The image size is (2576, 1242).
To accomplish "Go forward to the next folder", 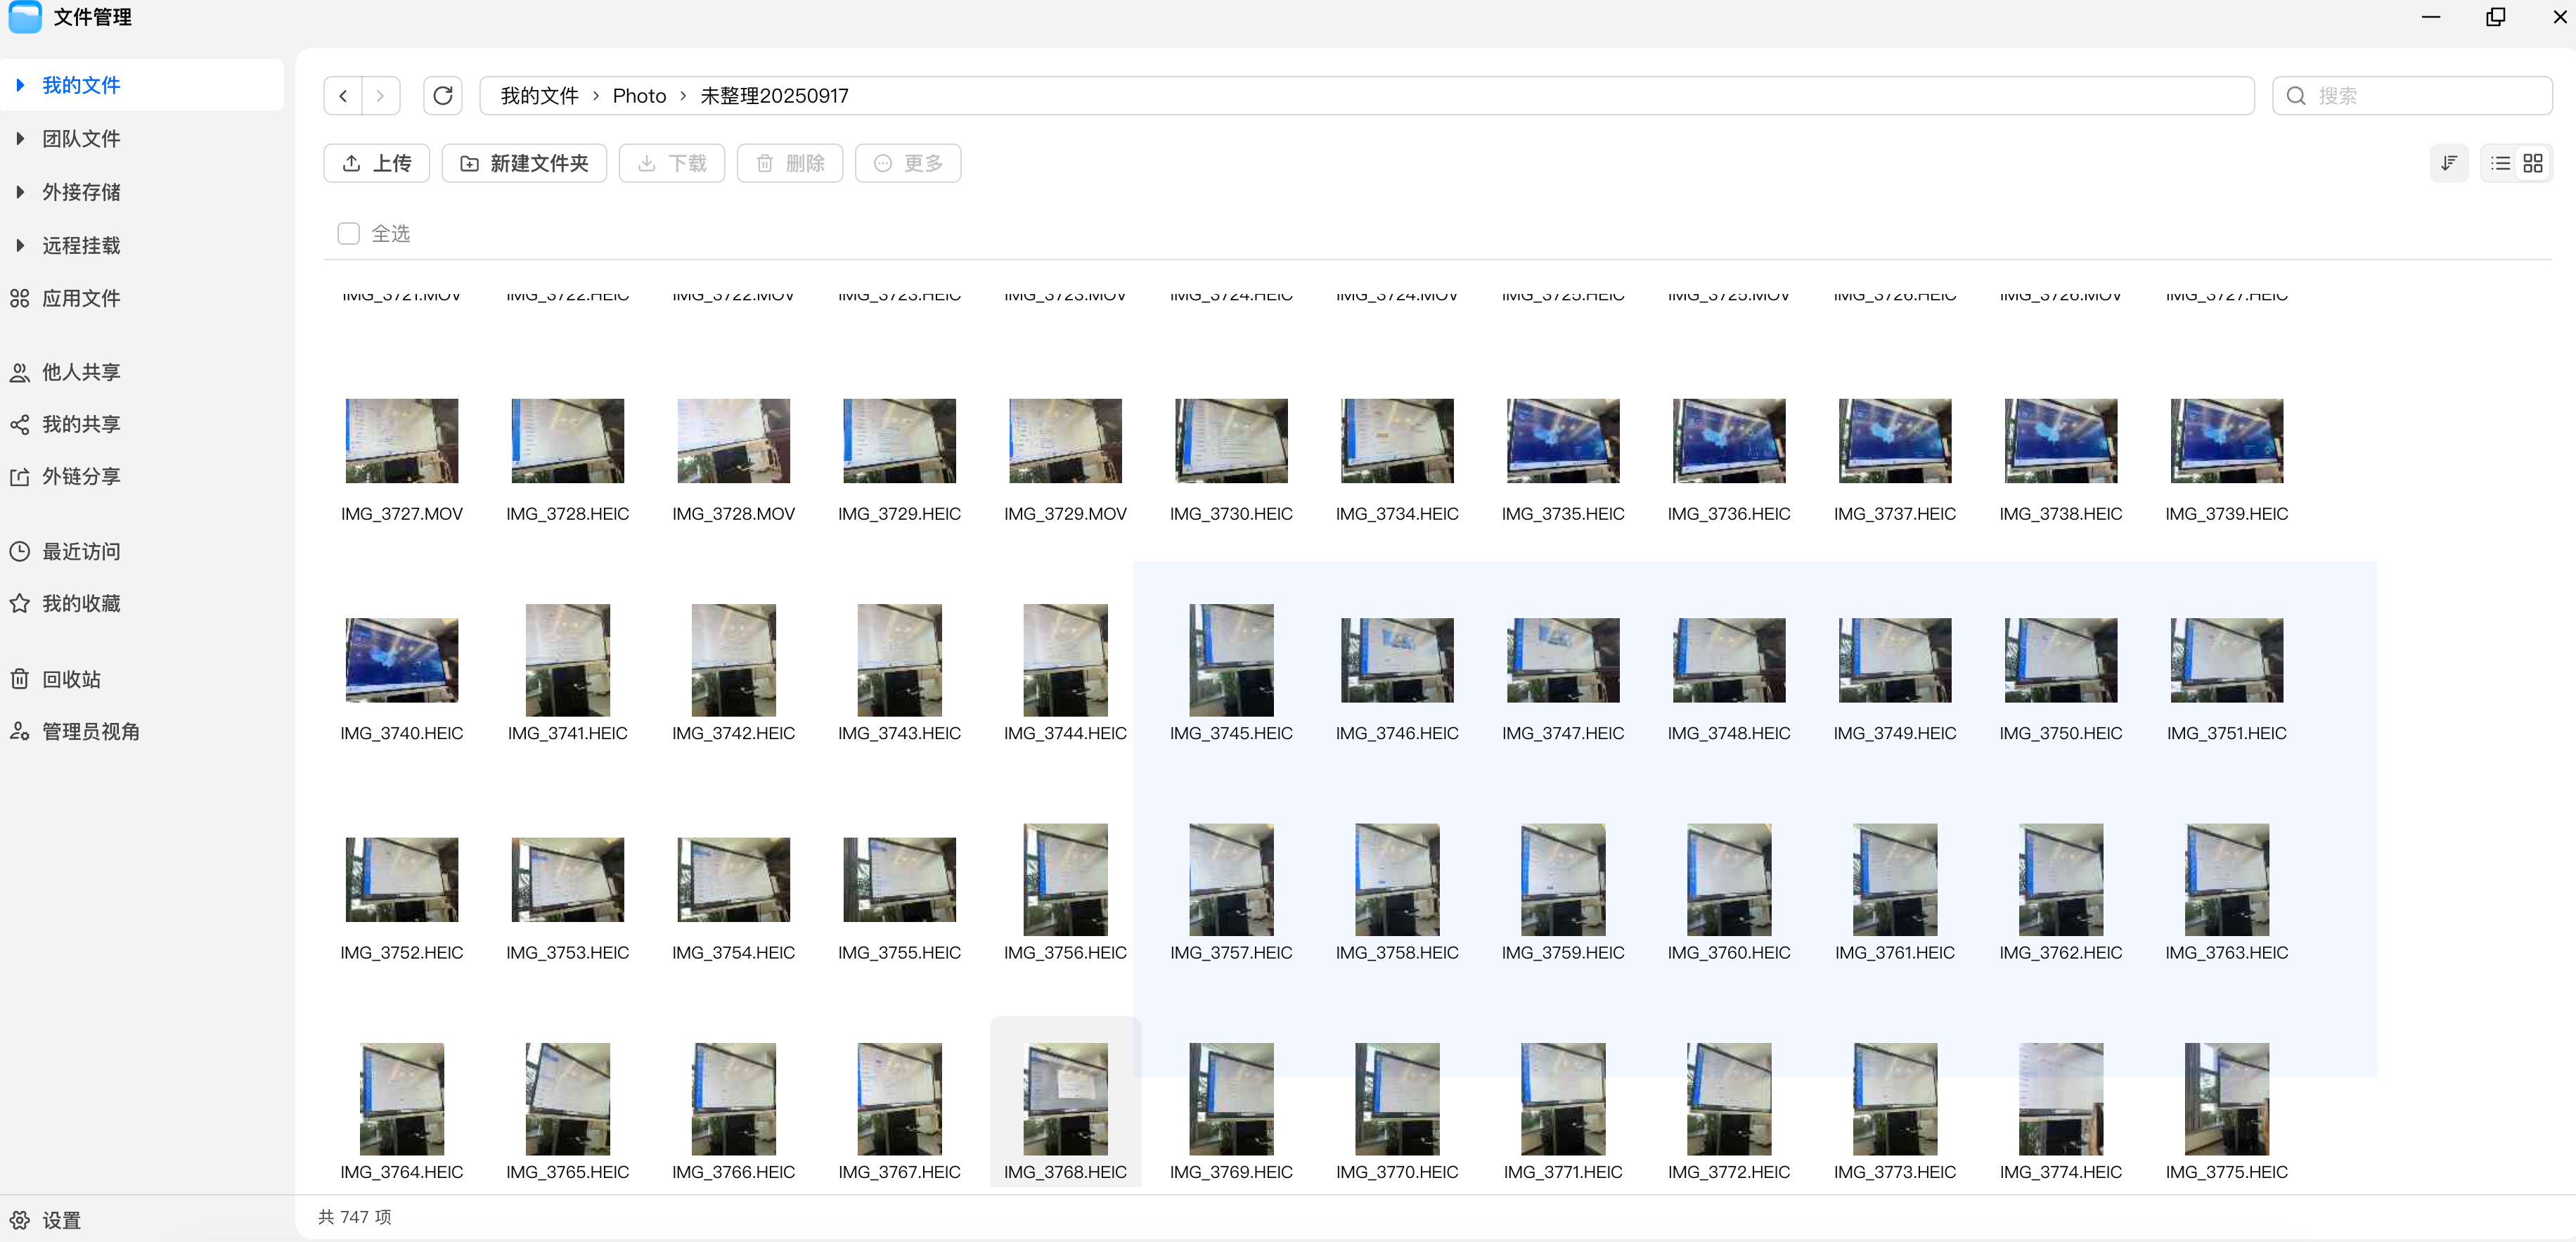I will (381, 96).
